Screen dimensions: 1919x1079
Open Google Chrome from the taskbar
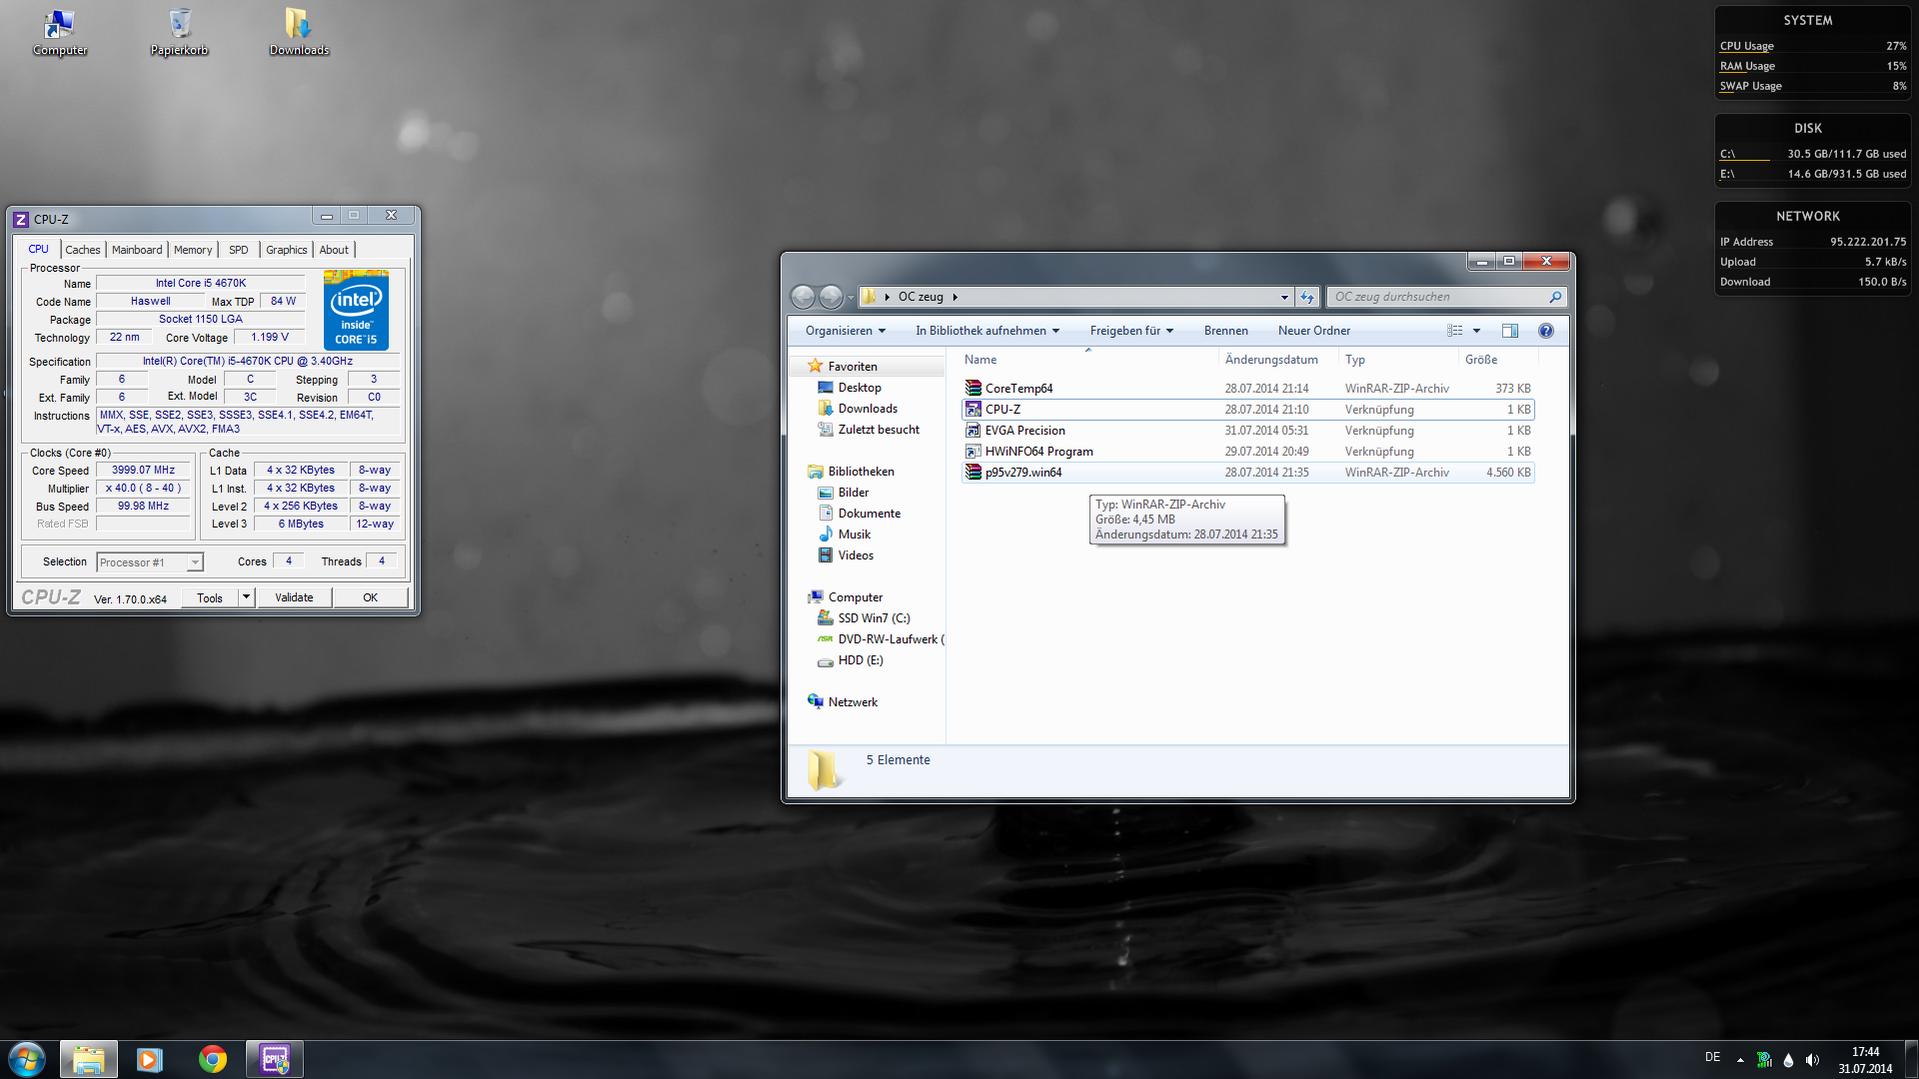point(212,1059)
